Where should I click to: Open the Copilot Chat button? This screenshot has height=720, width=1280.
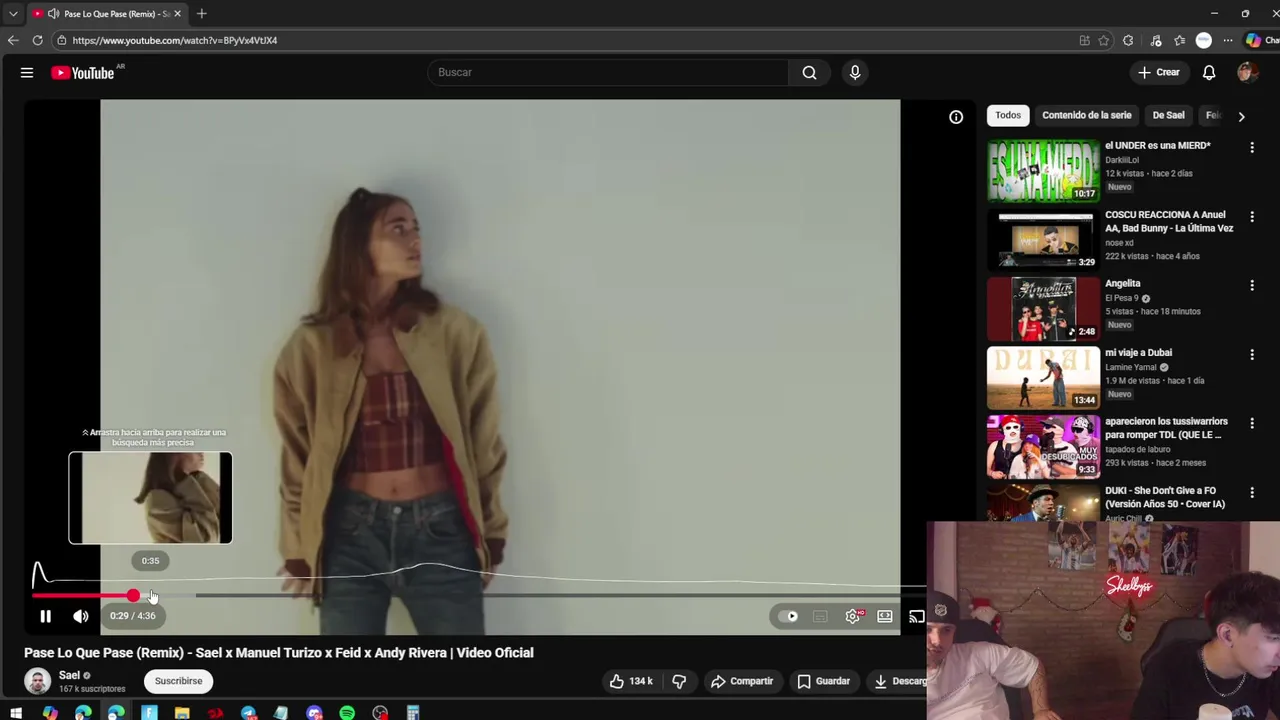(x=1260, y=40)
